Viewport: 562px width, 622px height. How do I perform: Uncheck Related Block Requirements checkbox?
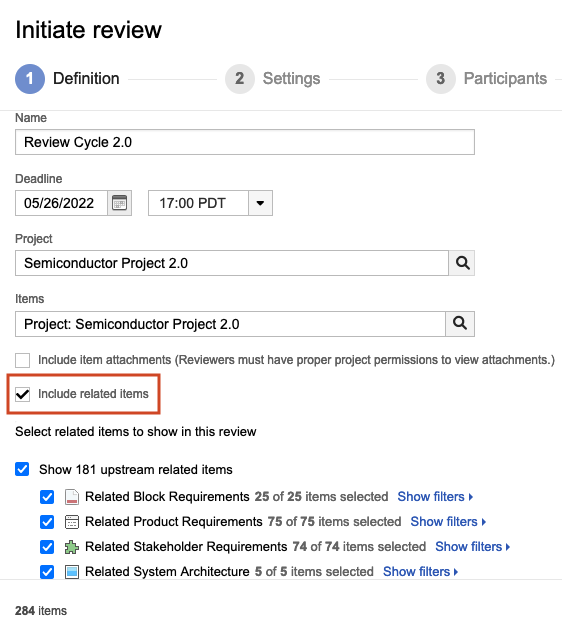point(47,497)
